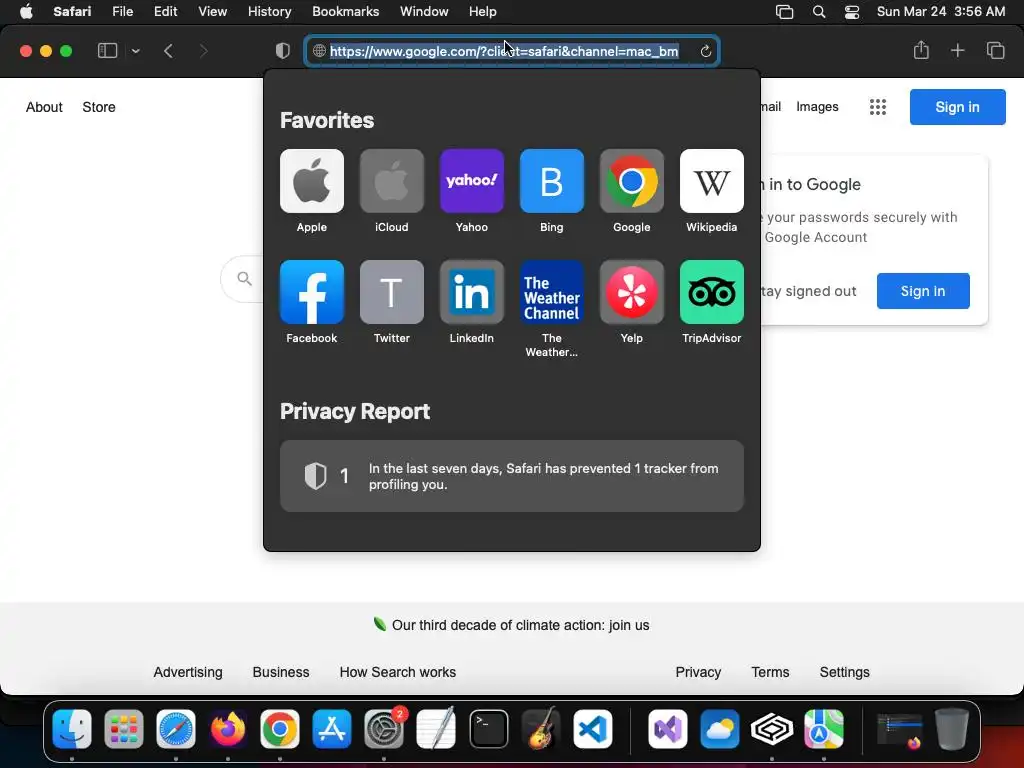Click the top-right Sign in button
1024x768 pixels.
[957, 107]
